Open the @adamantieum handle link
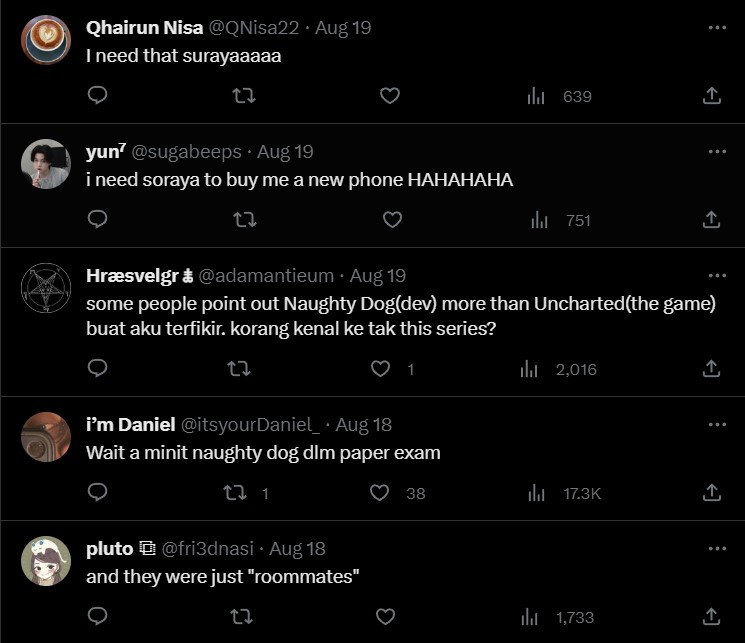Viewport: 745px width, 643px height. pyautogui.click(x=269, y=275)
